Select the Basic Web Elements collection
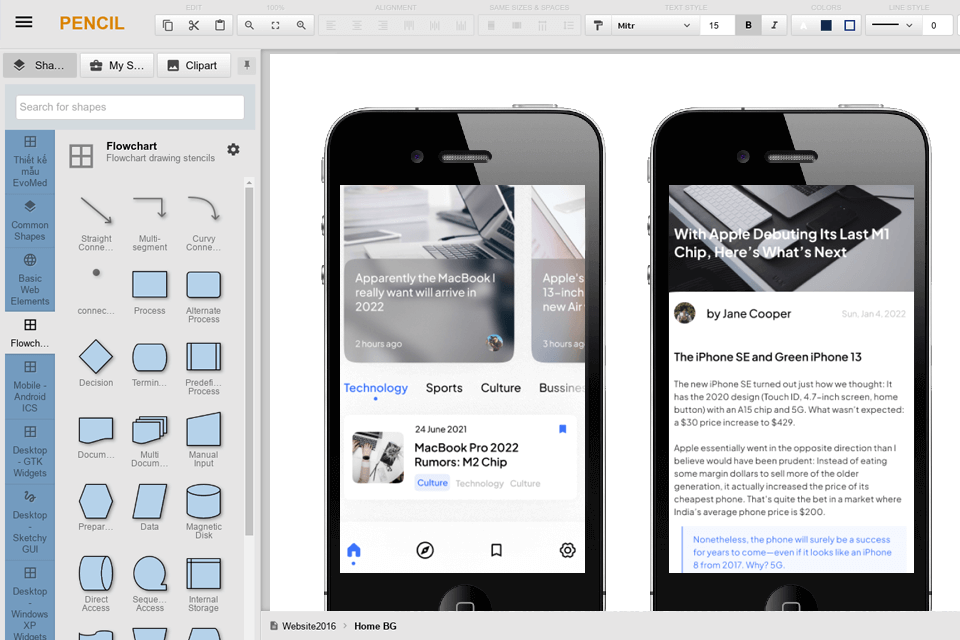960x640 pixels. pos(30,280)
